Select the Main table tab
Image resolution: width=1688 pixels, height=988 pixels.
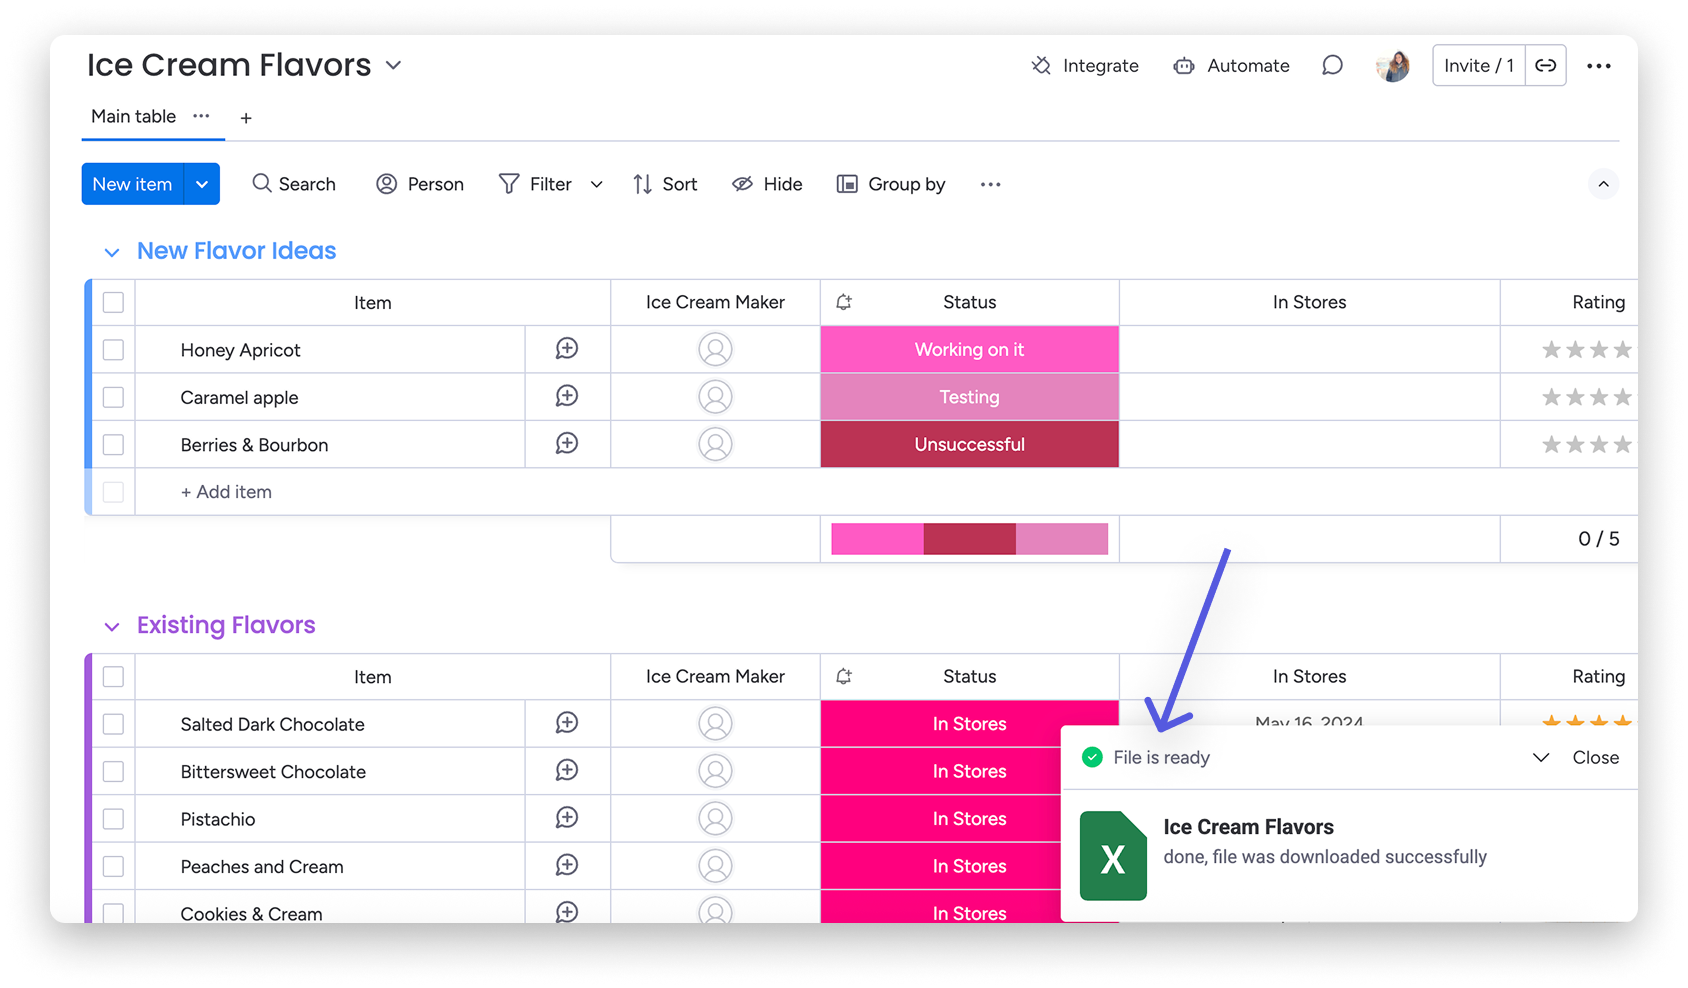tap(133, 116)
